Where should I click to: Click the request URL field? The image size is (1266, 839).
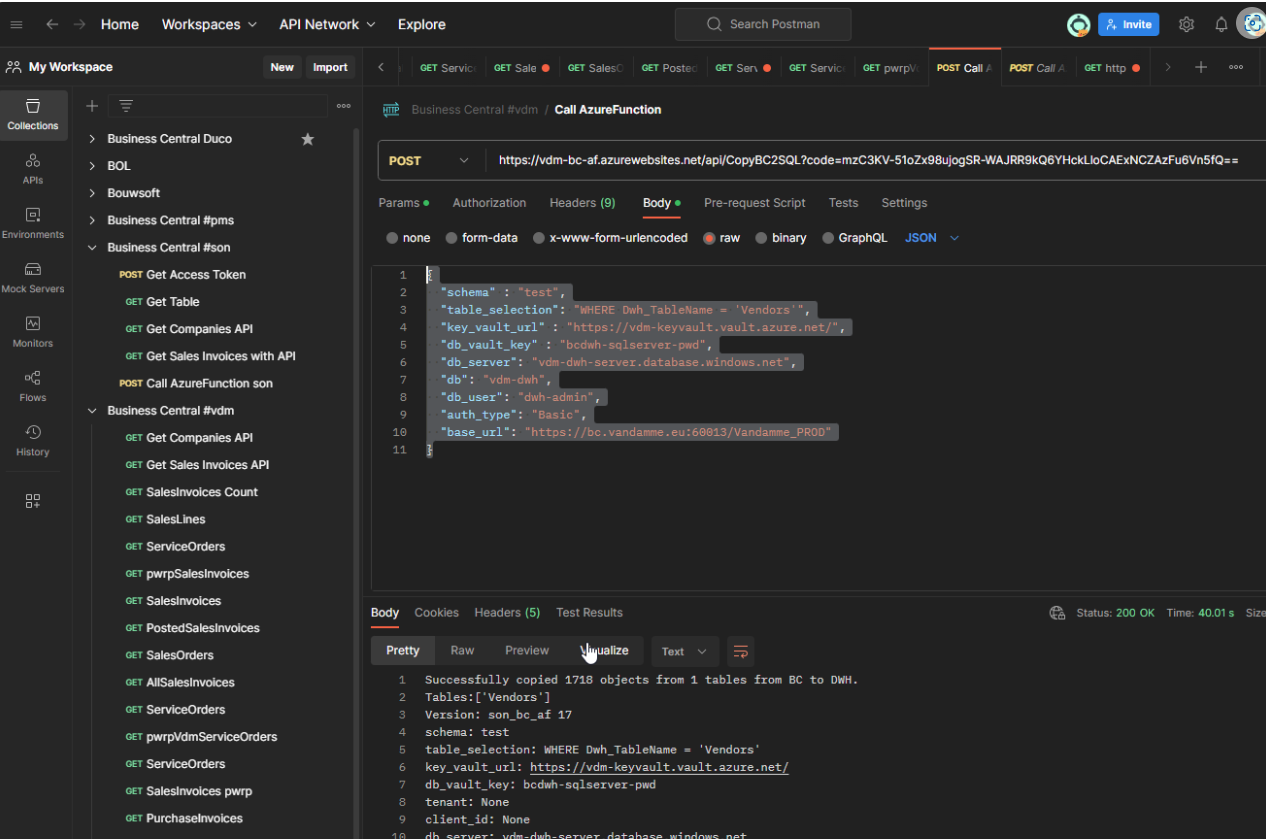[868, 160]
